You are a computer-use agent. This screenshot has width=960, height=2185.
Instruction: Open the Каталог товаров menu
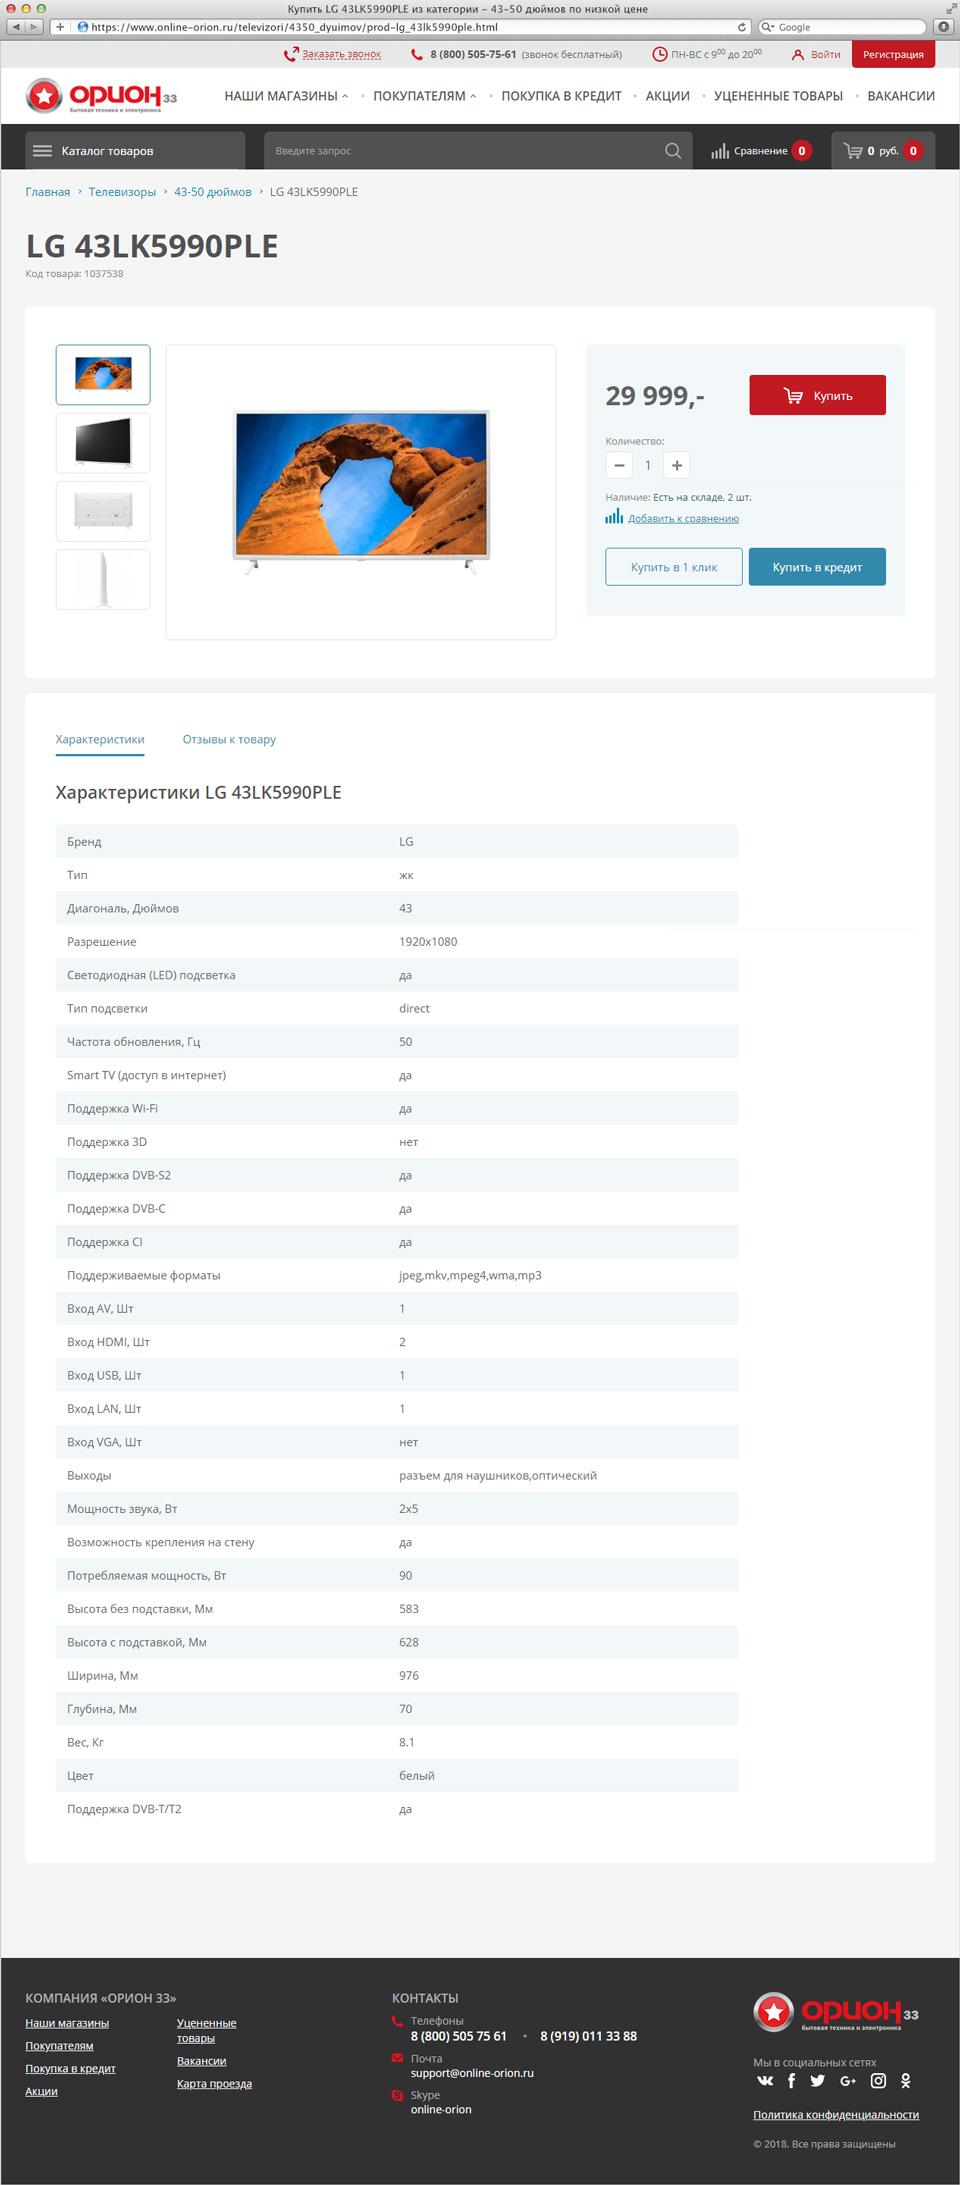coord(135,151)
